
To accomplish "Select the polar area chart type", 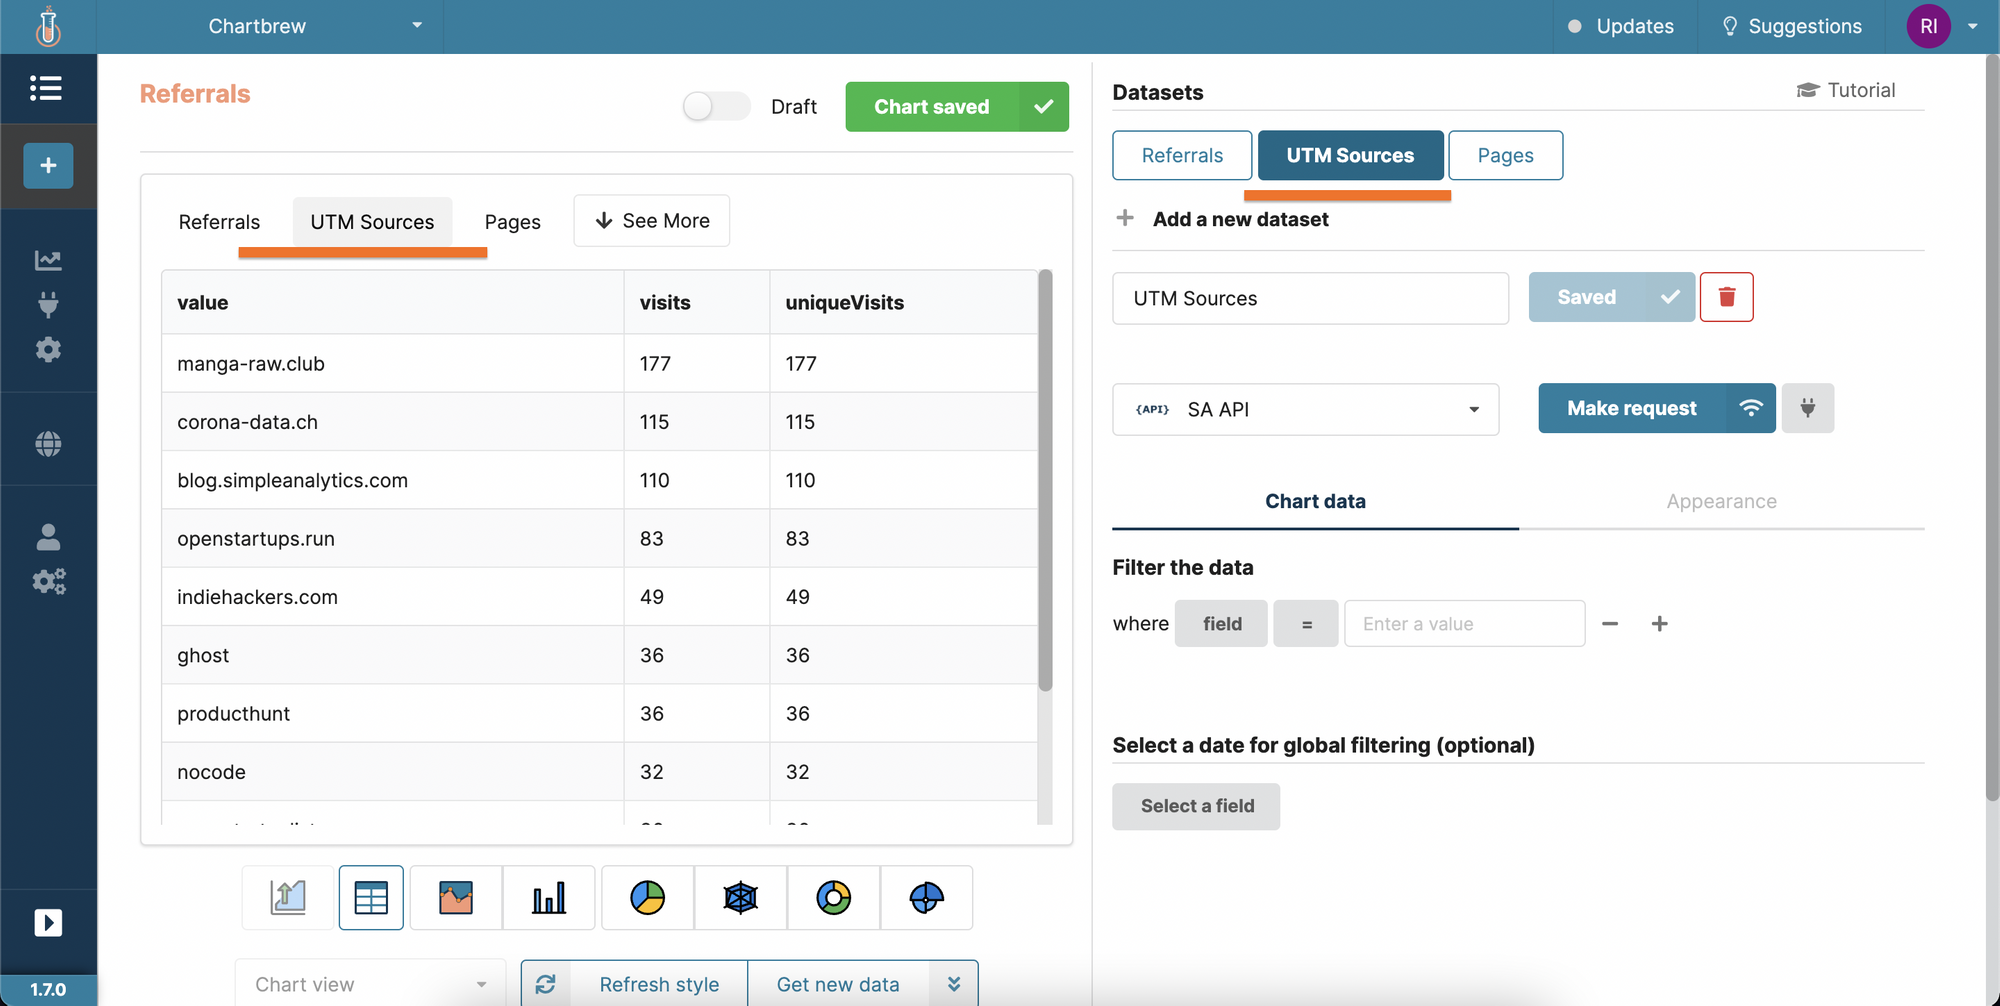I will [x=926, y=898].
